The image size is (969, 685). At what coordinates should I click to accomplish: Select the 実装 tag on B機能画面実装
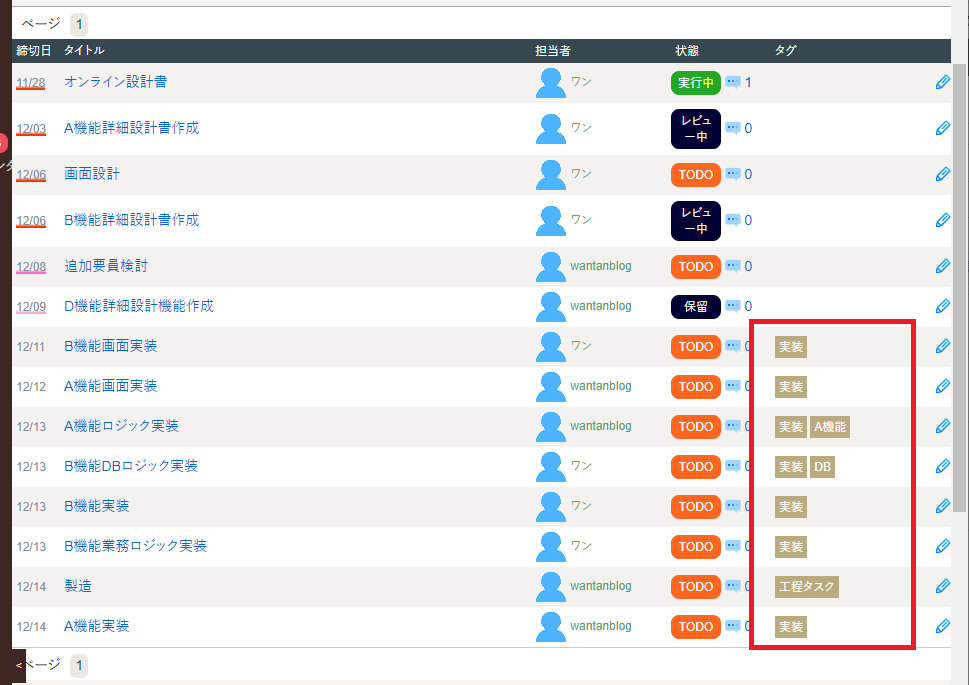(x=790, y=347)
